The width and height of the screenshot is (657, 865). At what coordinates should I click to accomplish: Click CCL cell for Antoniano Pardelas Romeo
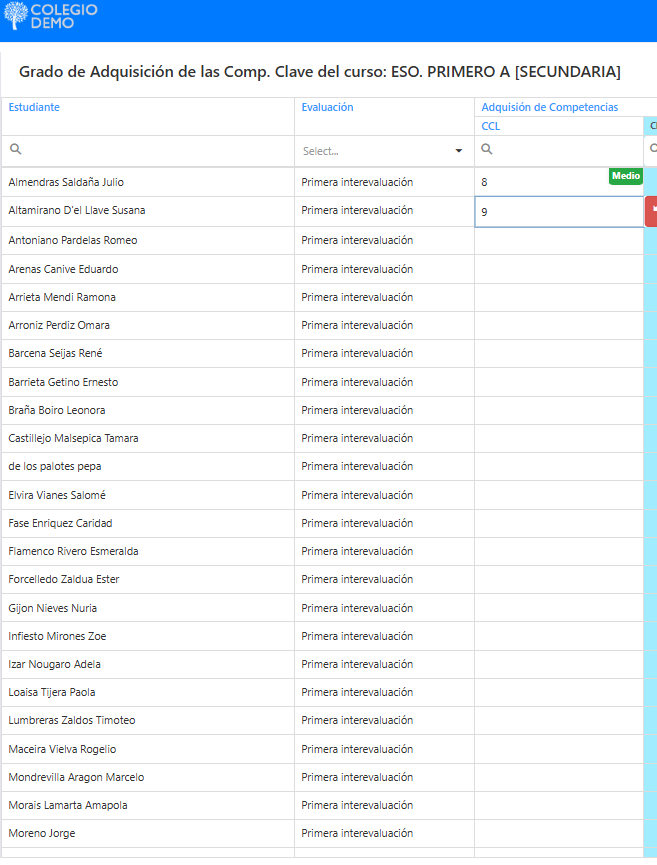(x=557, y=240)
